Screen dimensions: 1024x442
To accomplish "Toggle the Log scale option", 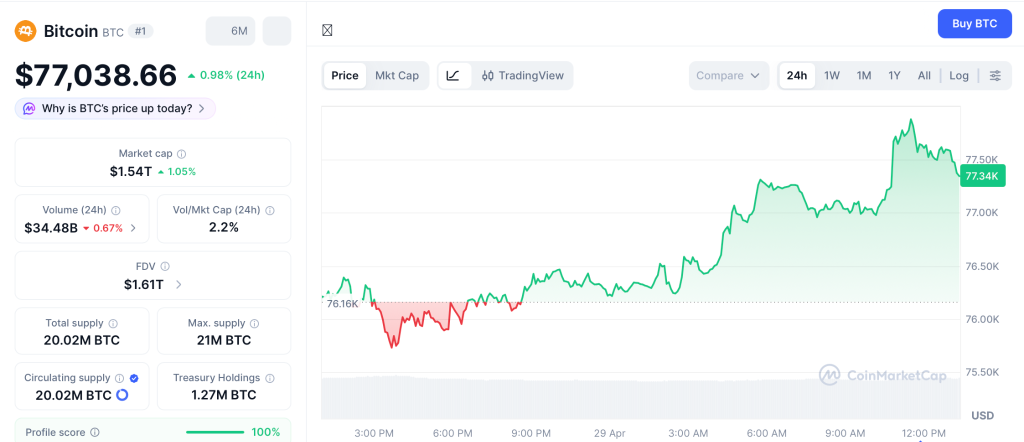I will click(958, 76).
